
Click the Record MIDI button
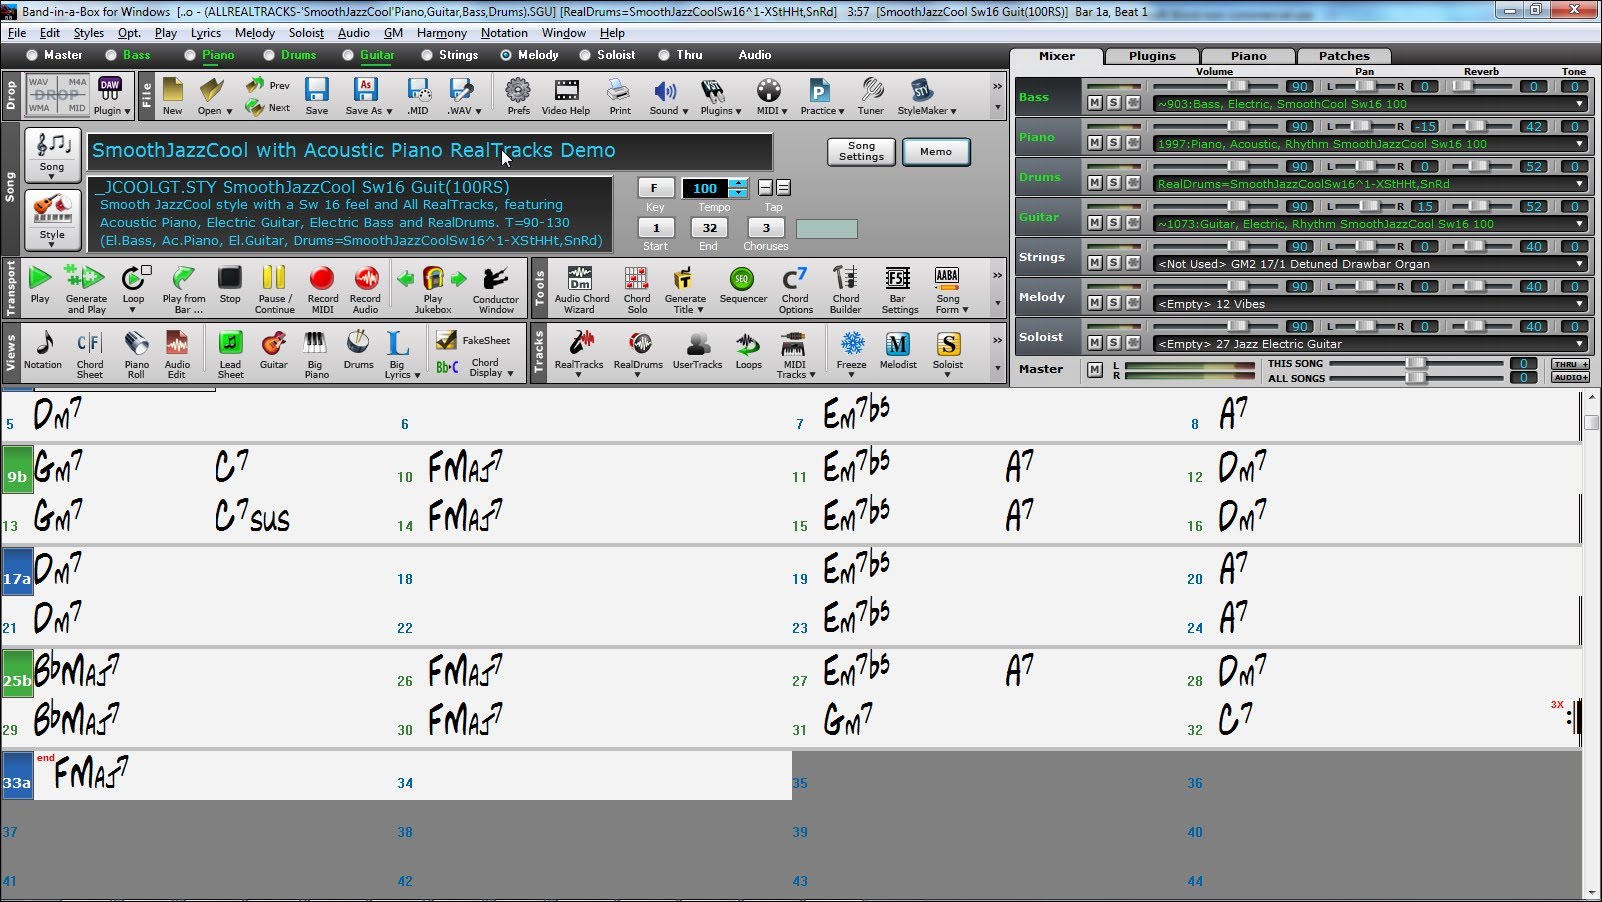point(322,288)
